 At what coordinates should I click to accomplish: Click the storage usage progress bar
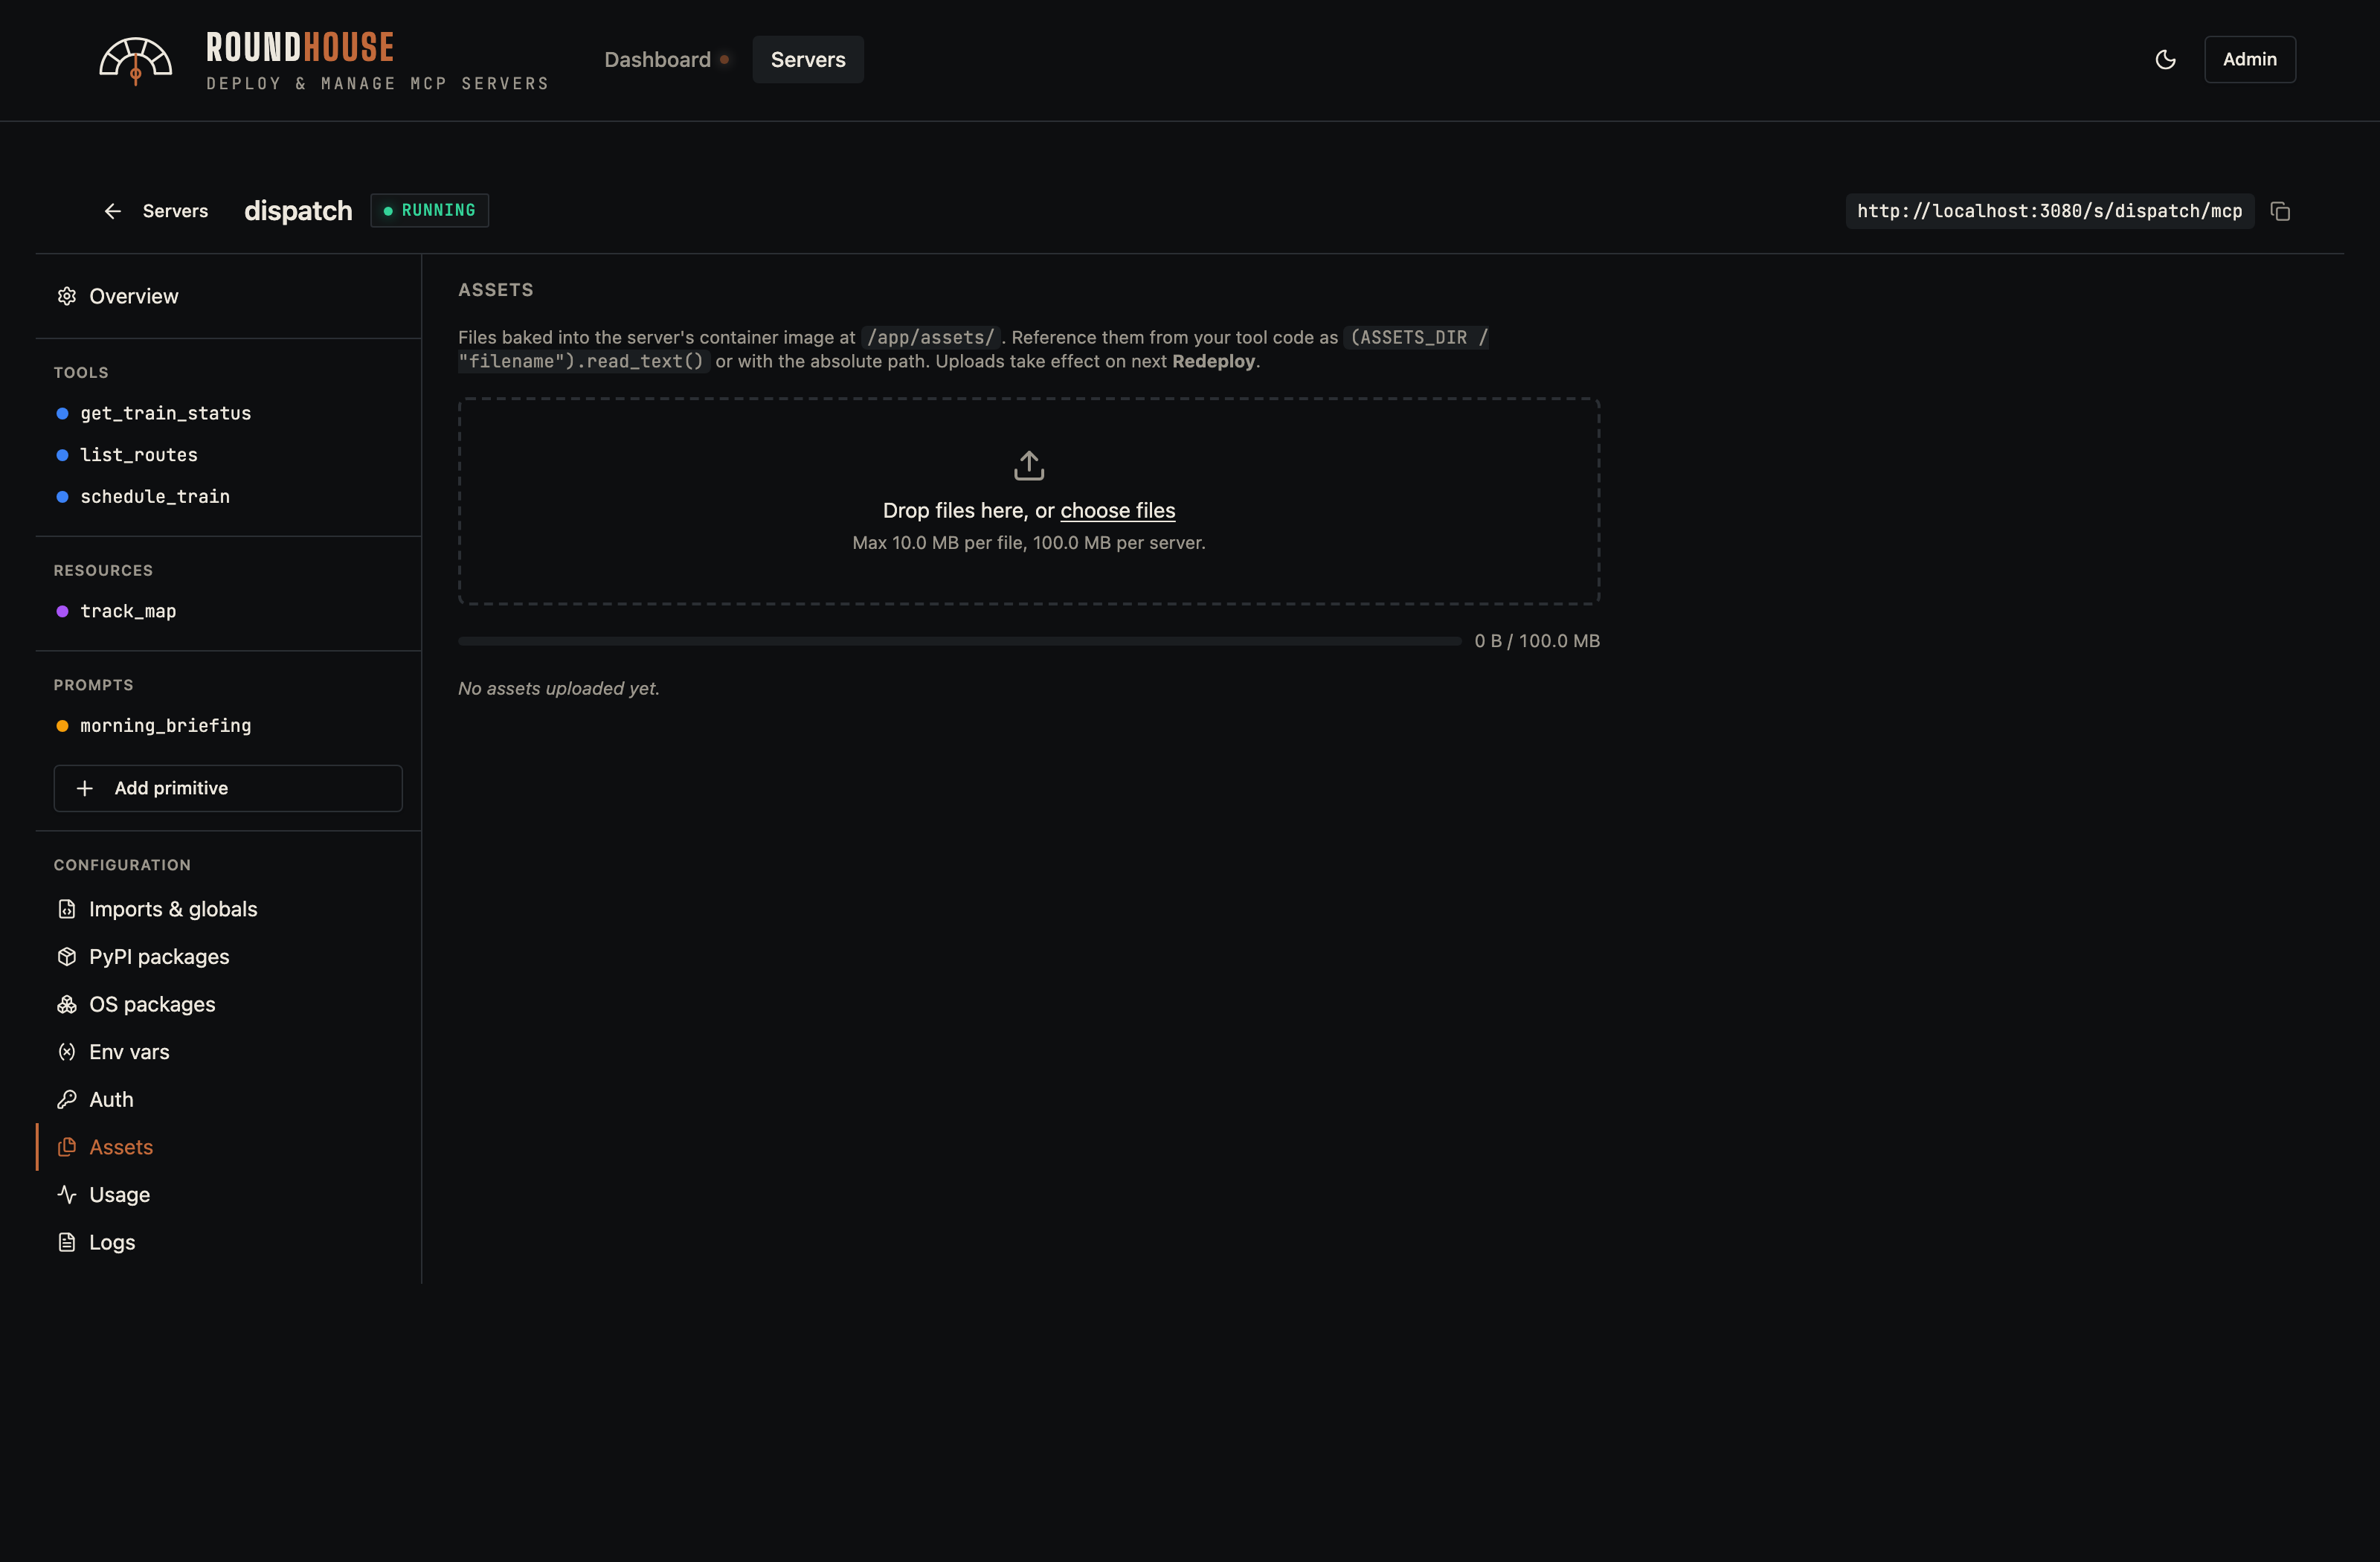(x=960, y=641)
